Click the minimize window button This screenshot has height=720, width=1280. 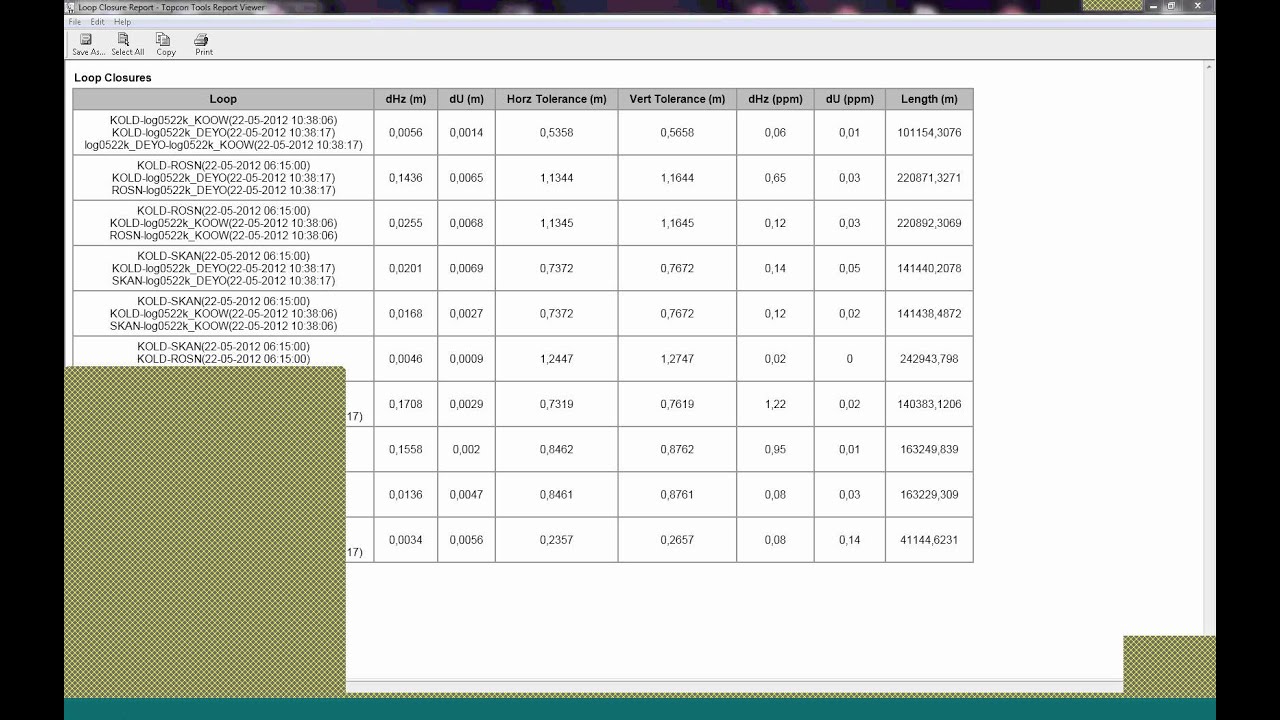(x=1153, y=6)
